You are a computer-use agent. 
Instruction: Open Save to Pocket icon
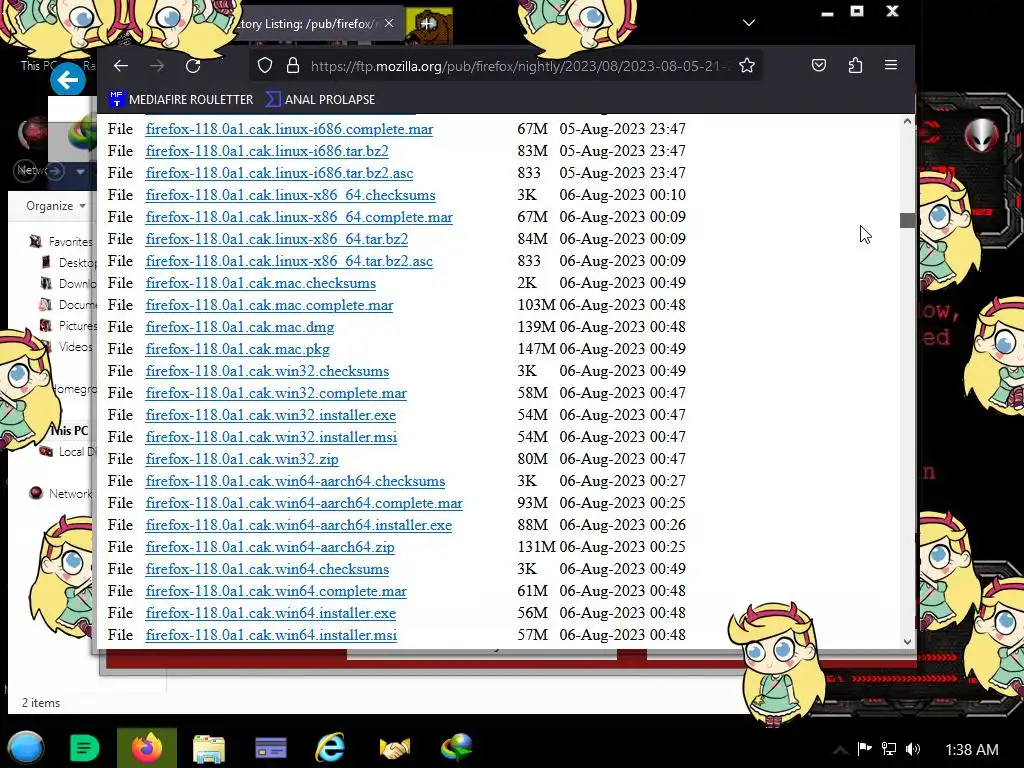[819, 65]
